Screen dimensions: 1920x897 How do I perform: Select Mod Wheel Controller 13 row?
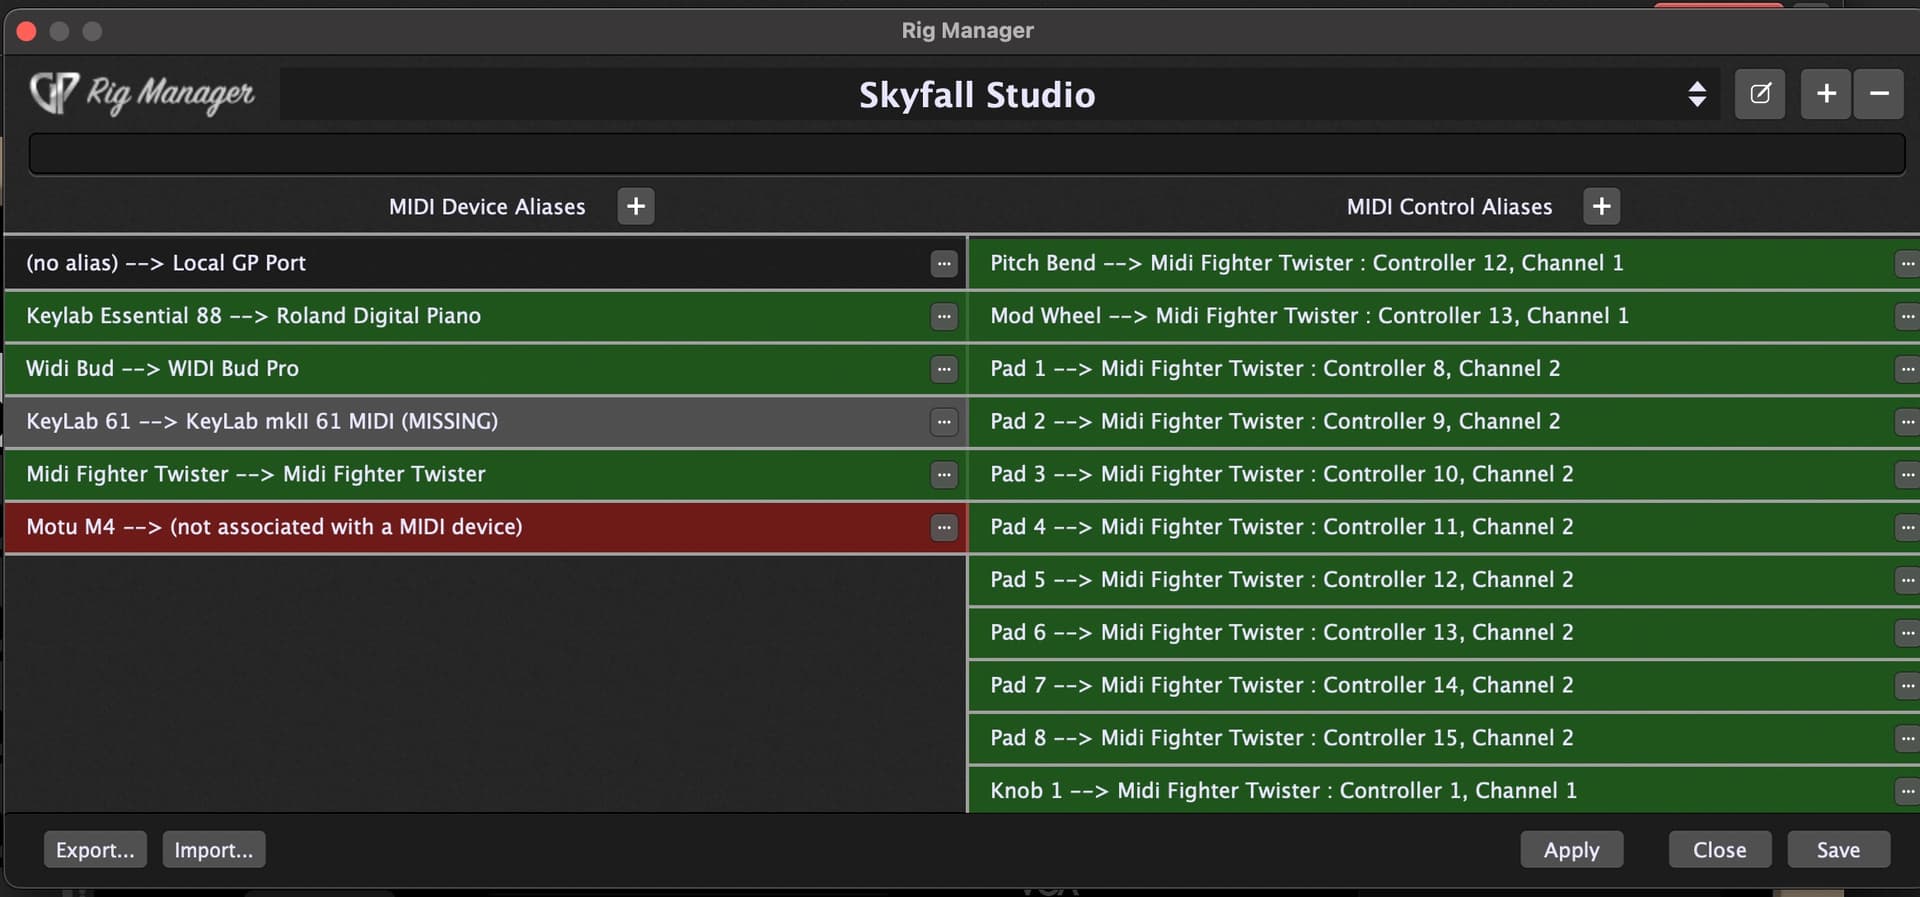[x=1444, y=316]
